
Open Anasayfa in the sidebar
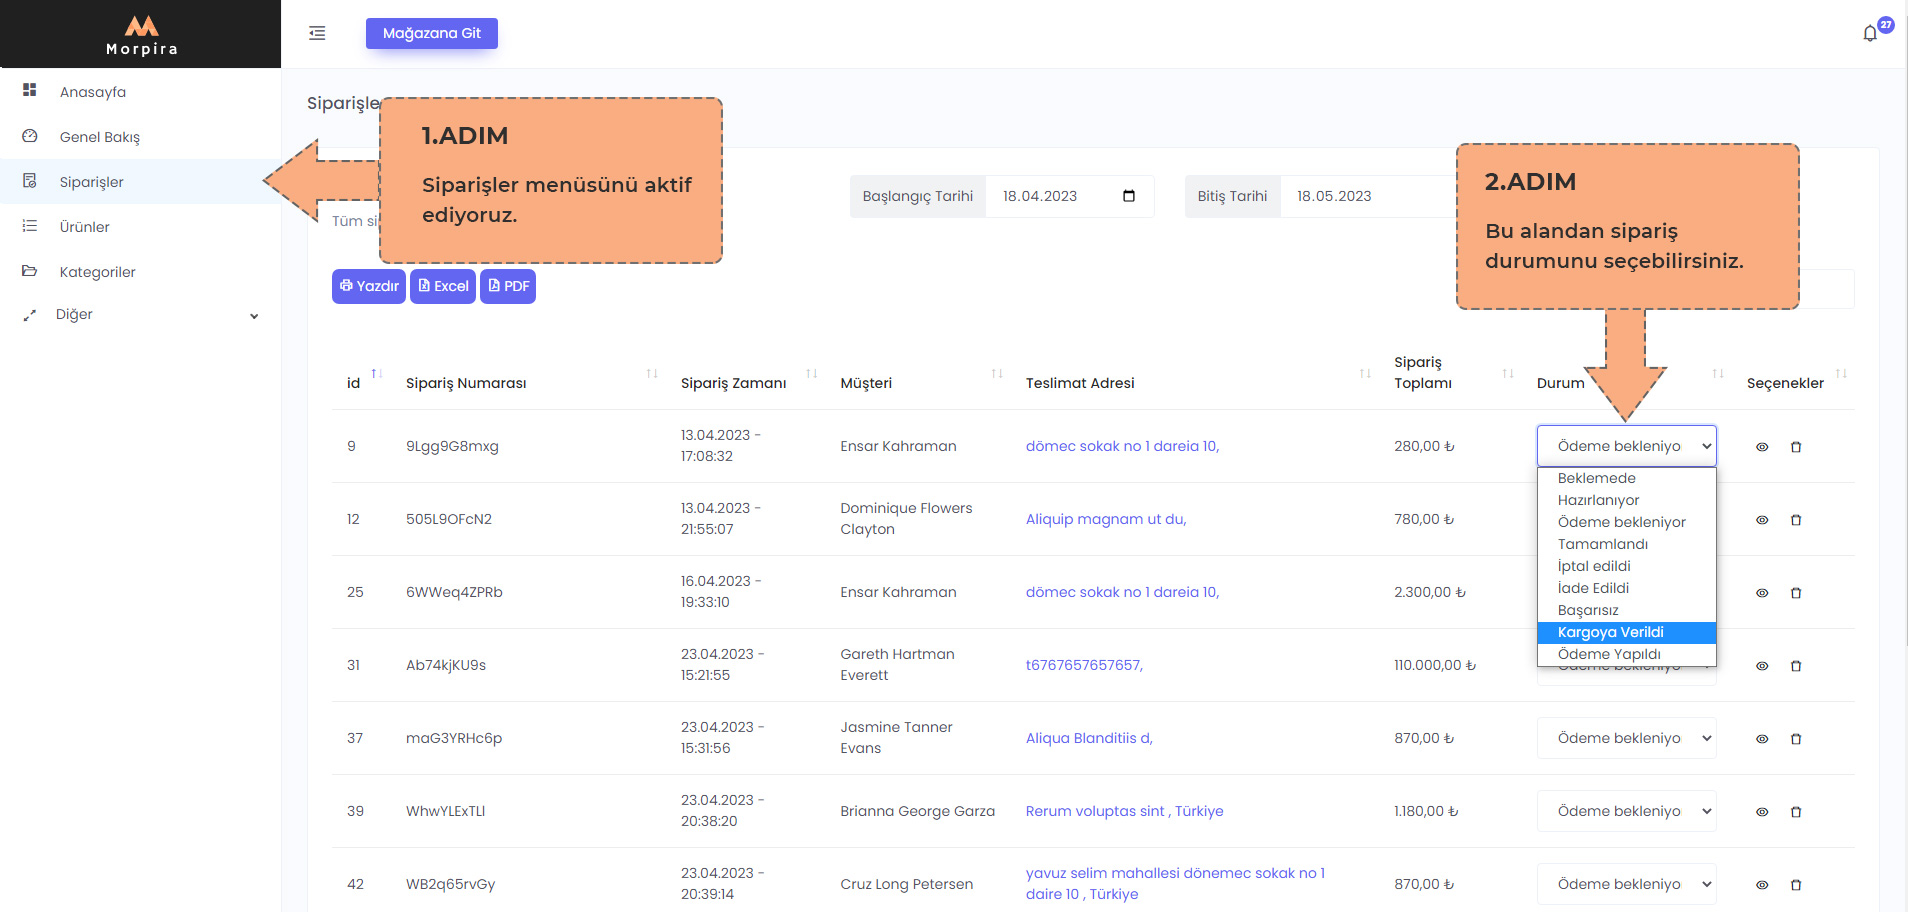coord(140,92)
